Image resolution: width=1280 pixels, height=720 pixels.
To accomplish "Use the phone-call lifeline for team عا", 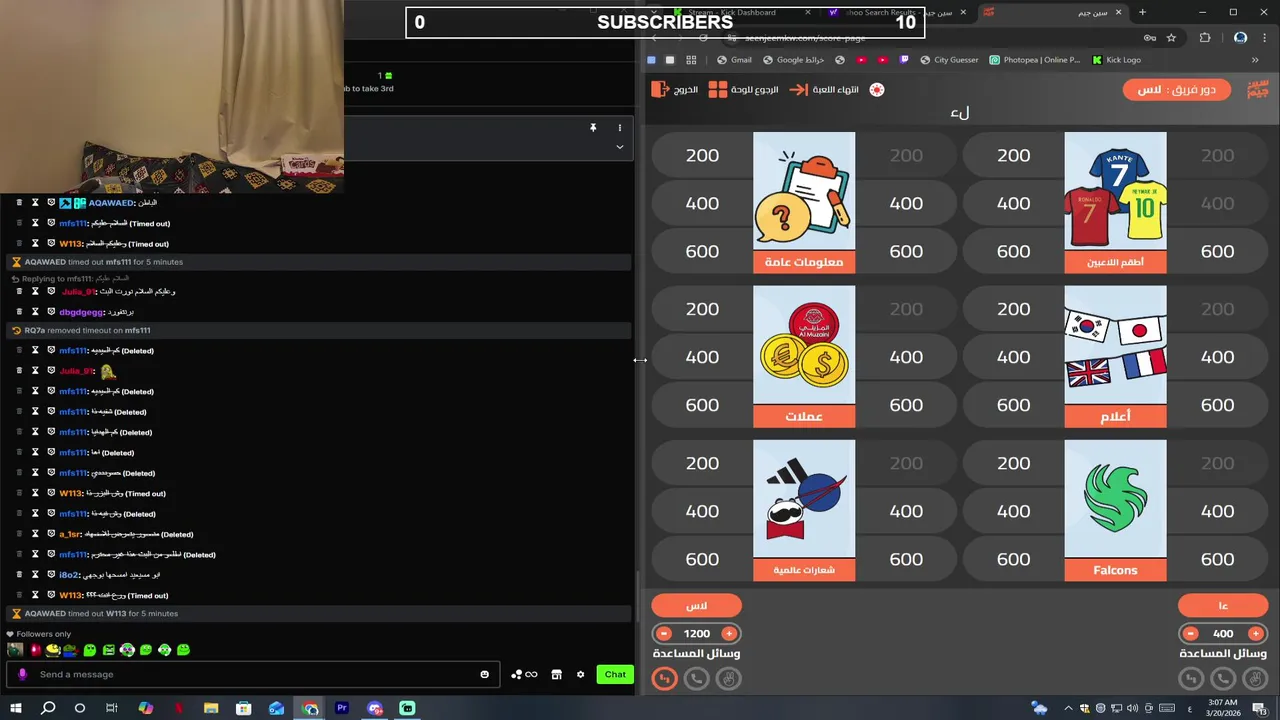I will coord(1223,678).
